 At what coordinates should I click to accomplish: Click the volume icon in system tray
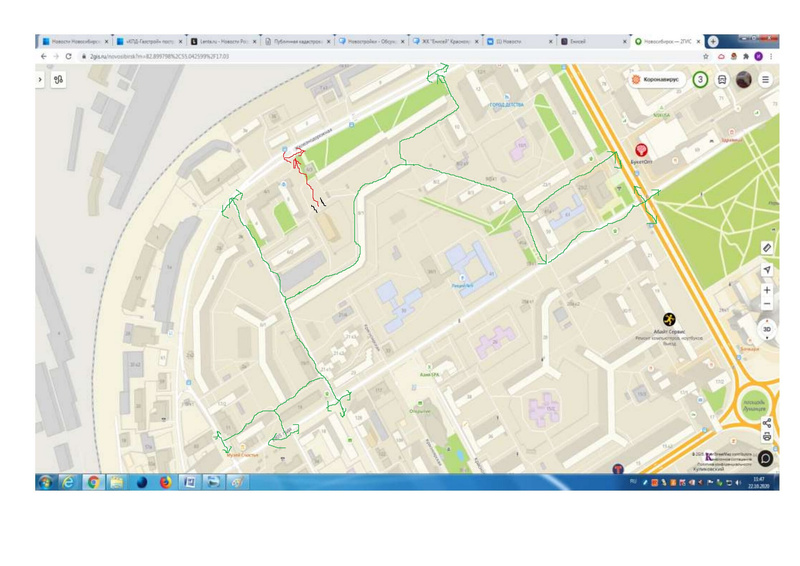coord(738,482)
